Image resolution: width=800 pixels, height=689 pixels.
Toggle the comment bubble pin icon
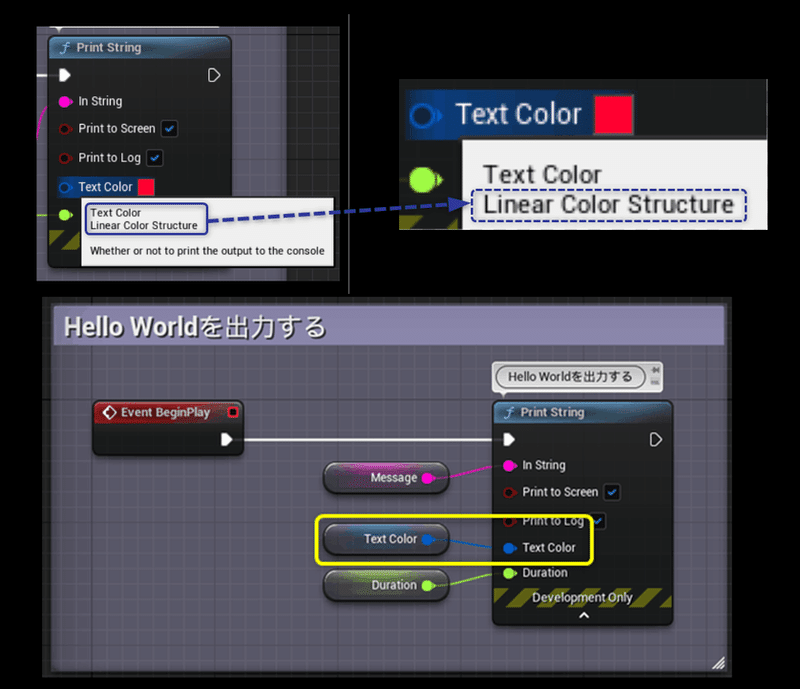(x=656, y=369)
